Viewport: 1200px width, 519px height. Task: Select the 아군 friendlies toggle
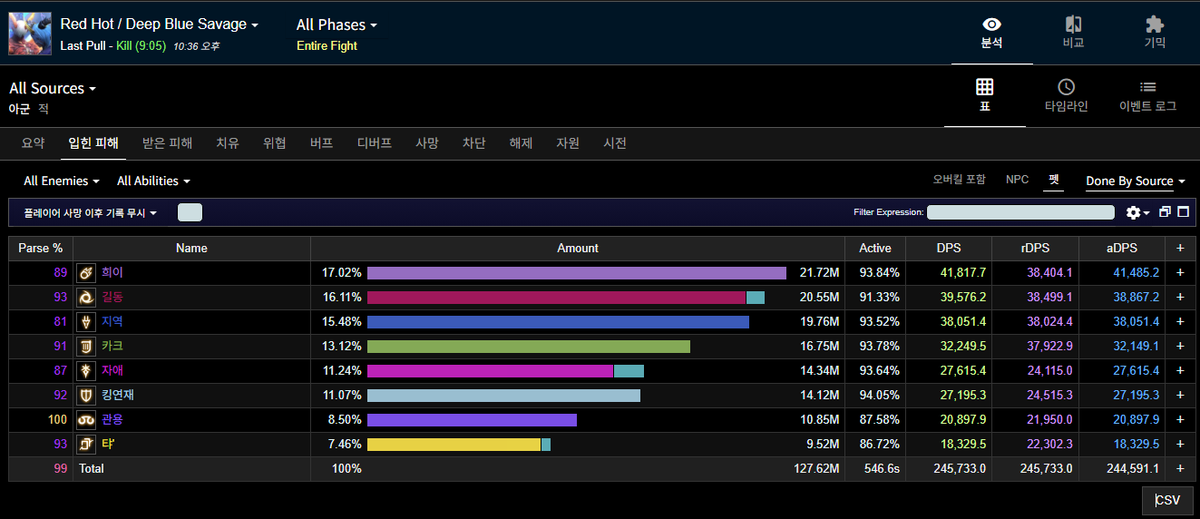[x=20, y=108]
